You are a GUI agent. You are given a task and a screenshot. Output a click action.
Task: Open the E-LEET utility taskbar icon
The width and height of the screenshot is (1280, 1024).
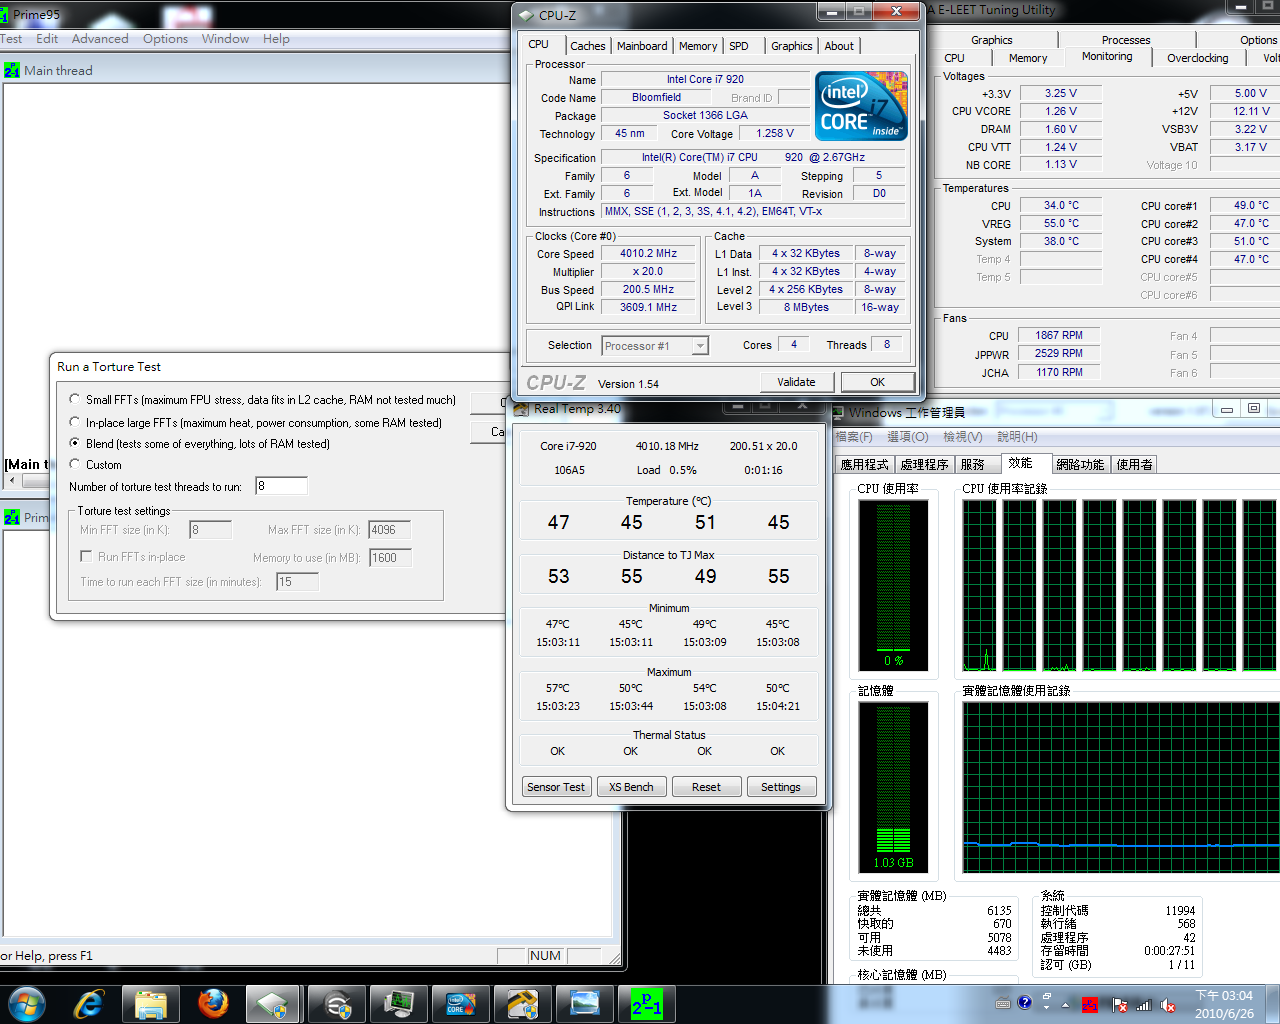coord(336,1003)
